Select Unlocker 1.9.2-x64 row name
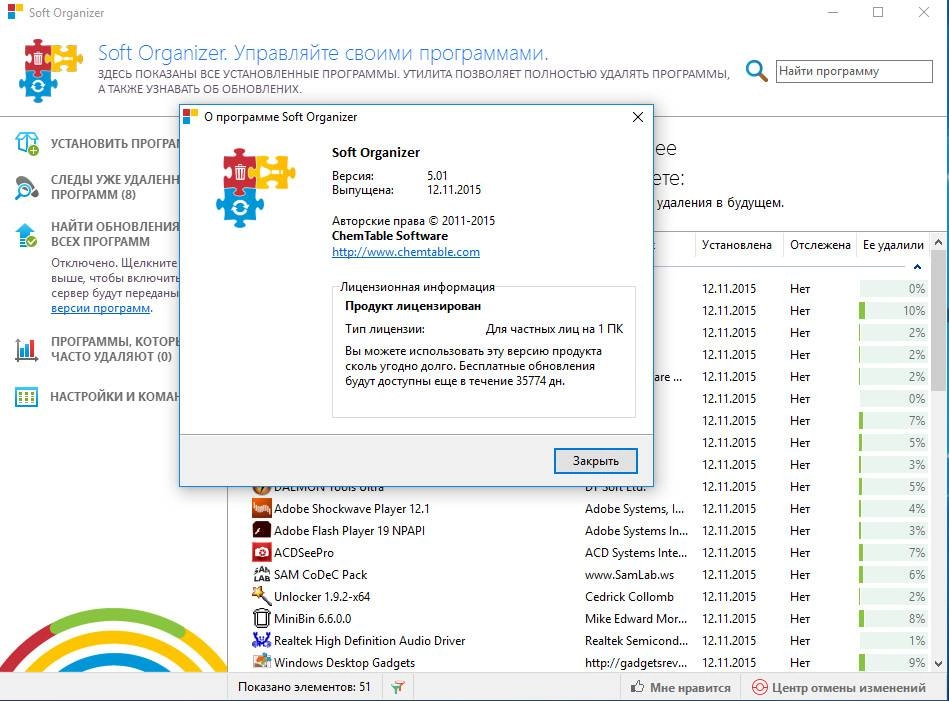Screen dimensions: 949x701 coord(322,597)
